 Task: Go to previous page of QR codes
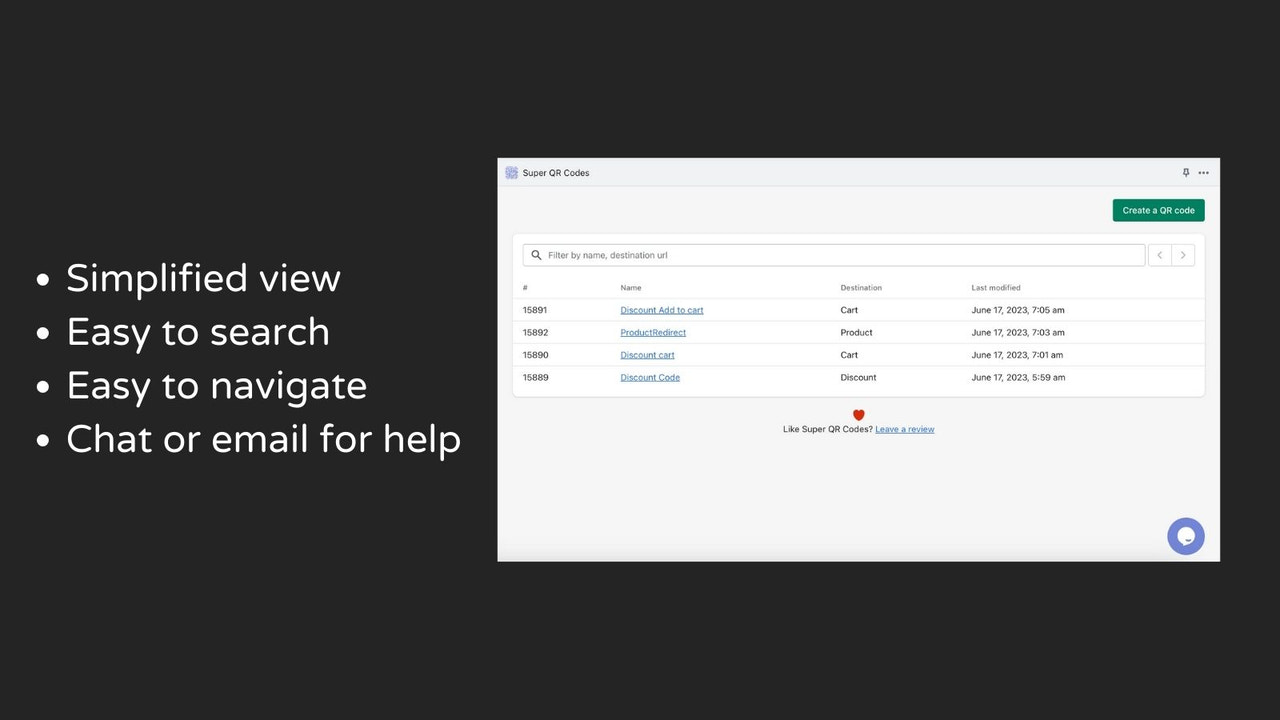(1159, 255)
